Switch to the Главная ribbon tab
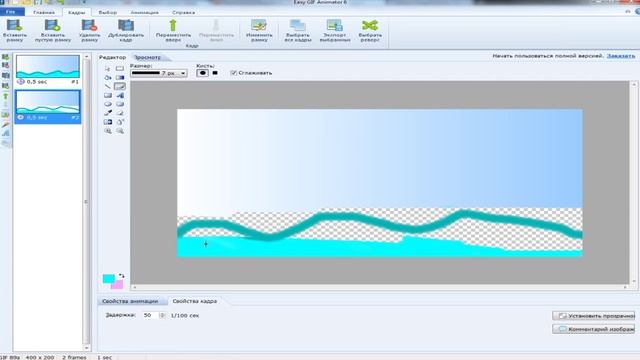 [44, 12]
